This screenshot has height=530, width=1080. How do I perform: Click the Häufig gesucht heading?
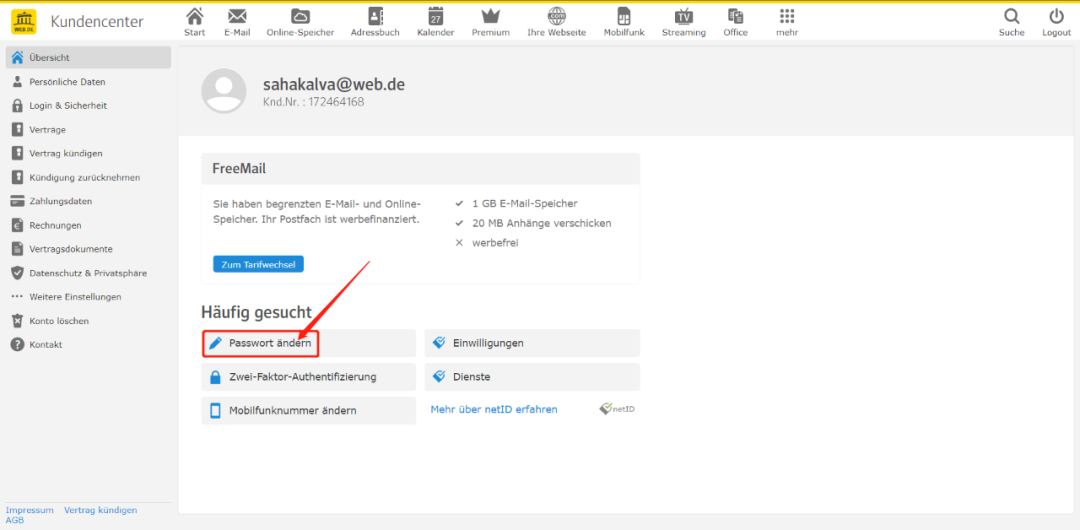click(x=257, y=312)
